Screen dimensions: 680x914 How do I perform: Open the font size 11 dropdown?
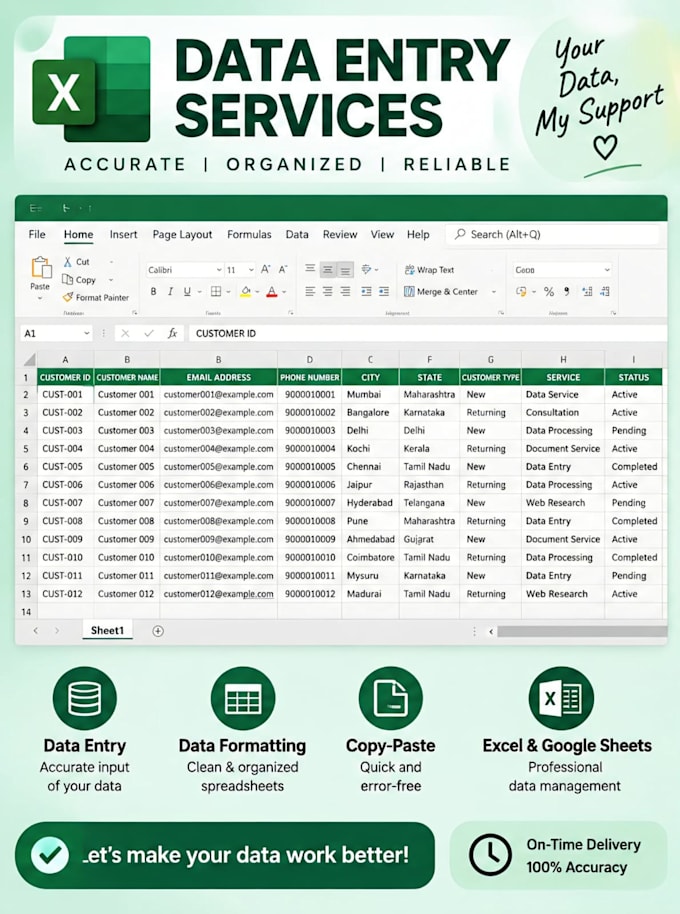click(x=251, y=270)
